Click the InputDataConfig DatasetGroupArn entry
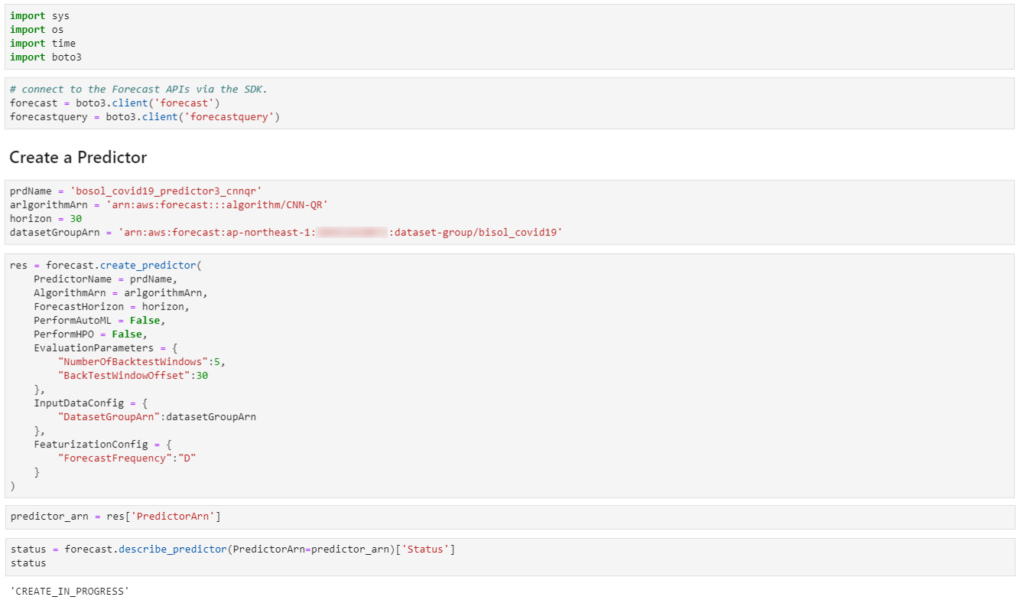The width and height of the screenshot is (1024, 600). tap(157, 416)
